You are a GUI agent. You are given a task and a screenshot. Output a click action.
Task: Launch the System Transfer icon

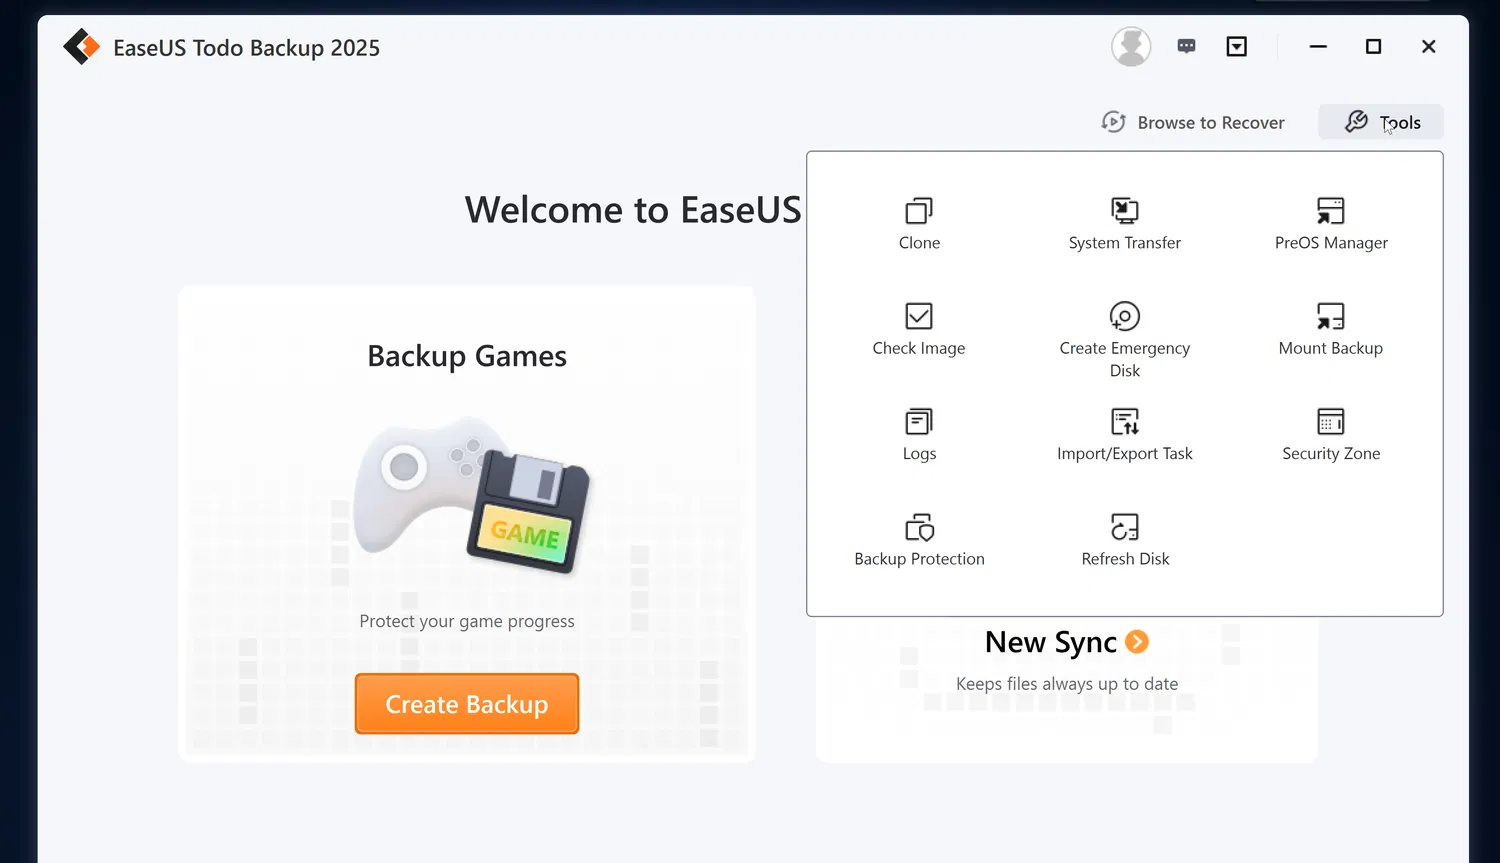tap(1125, 210)
